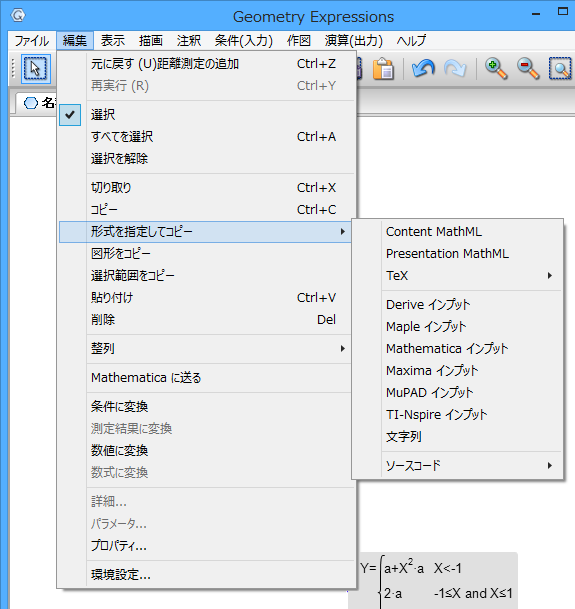The image size is (575, 609).
Task: Select the arrow selection tool icon
Action: click(35, 69)
